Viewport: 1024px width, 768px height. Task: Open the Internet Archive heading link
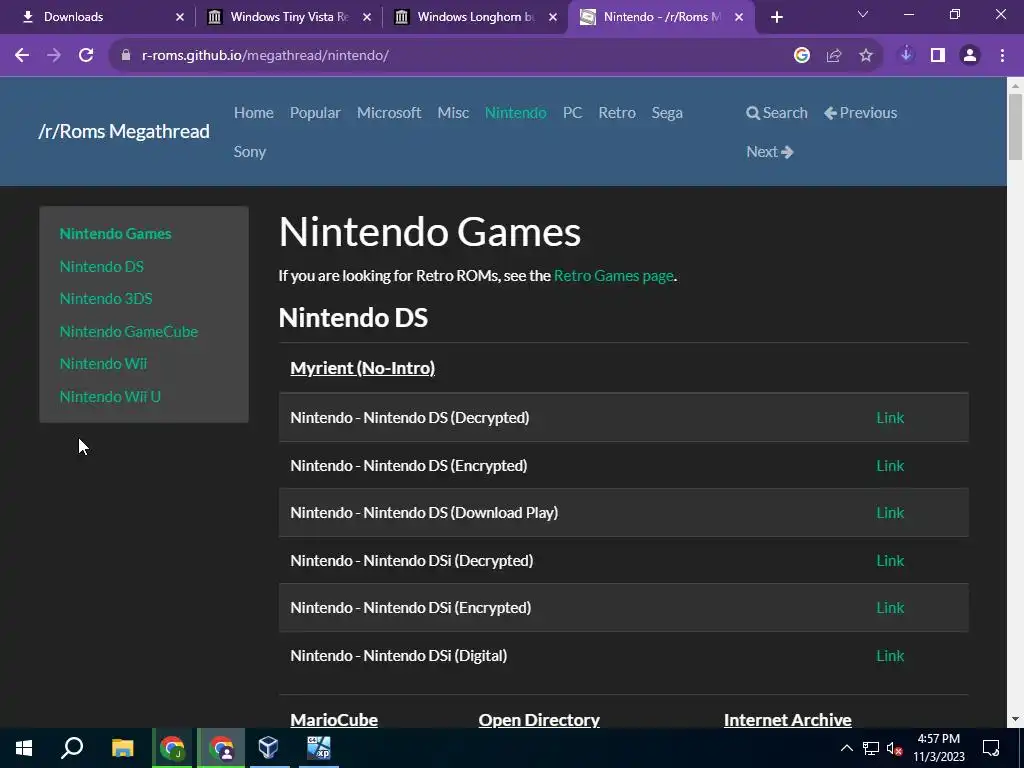point(788,720)
